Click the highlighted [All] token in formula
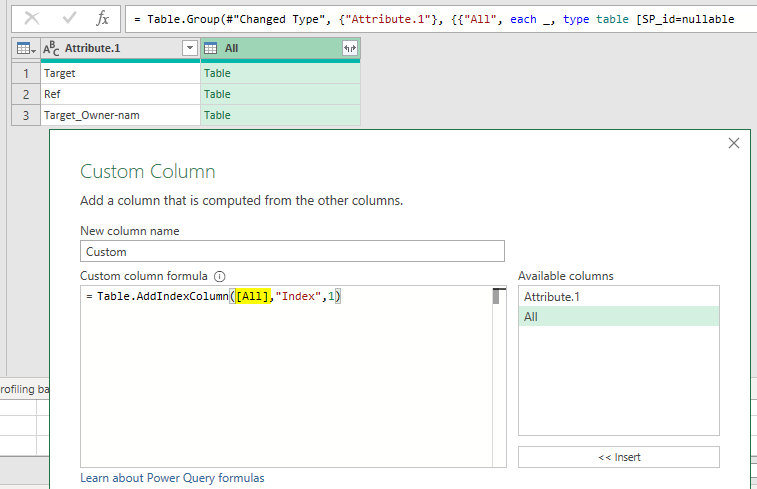The image size is (757, 489). point(253,296)
